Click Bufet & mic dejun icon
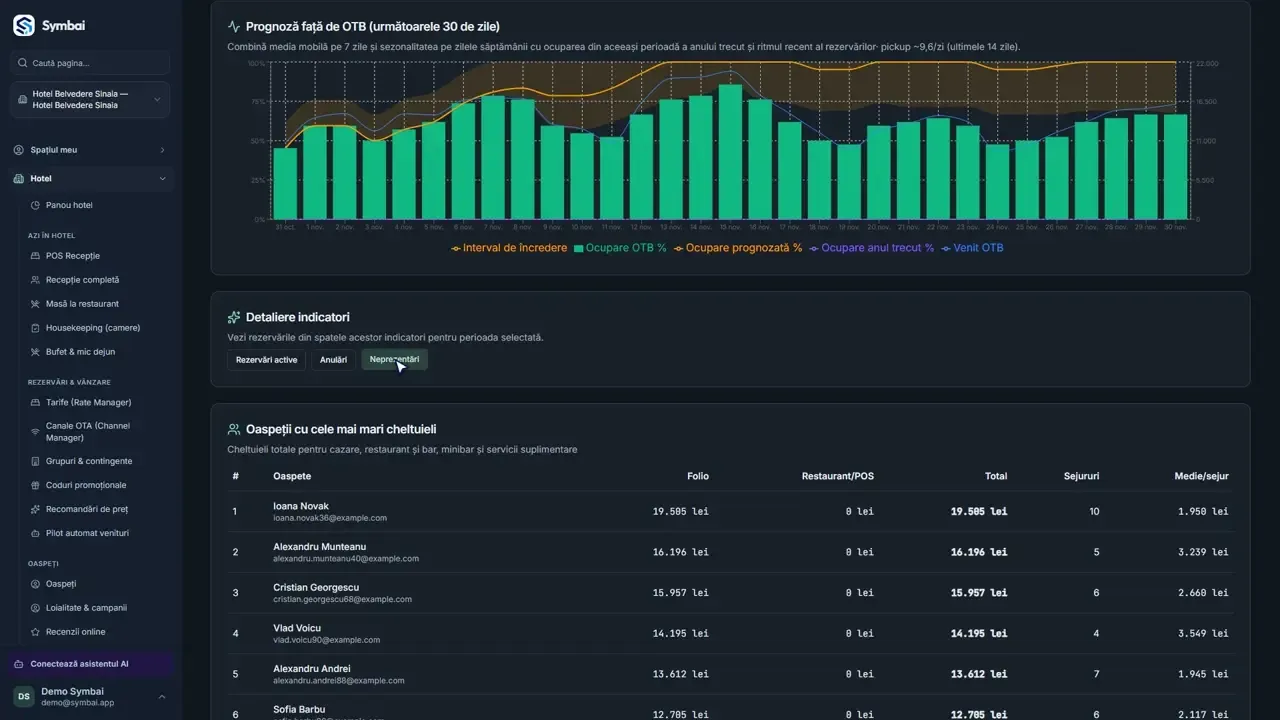 (x=35, y=352)
